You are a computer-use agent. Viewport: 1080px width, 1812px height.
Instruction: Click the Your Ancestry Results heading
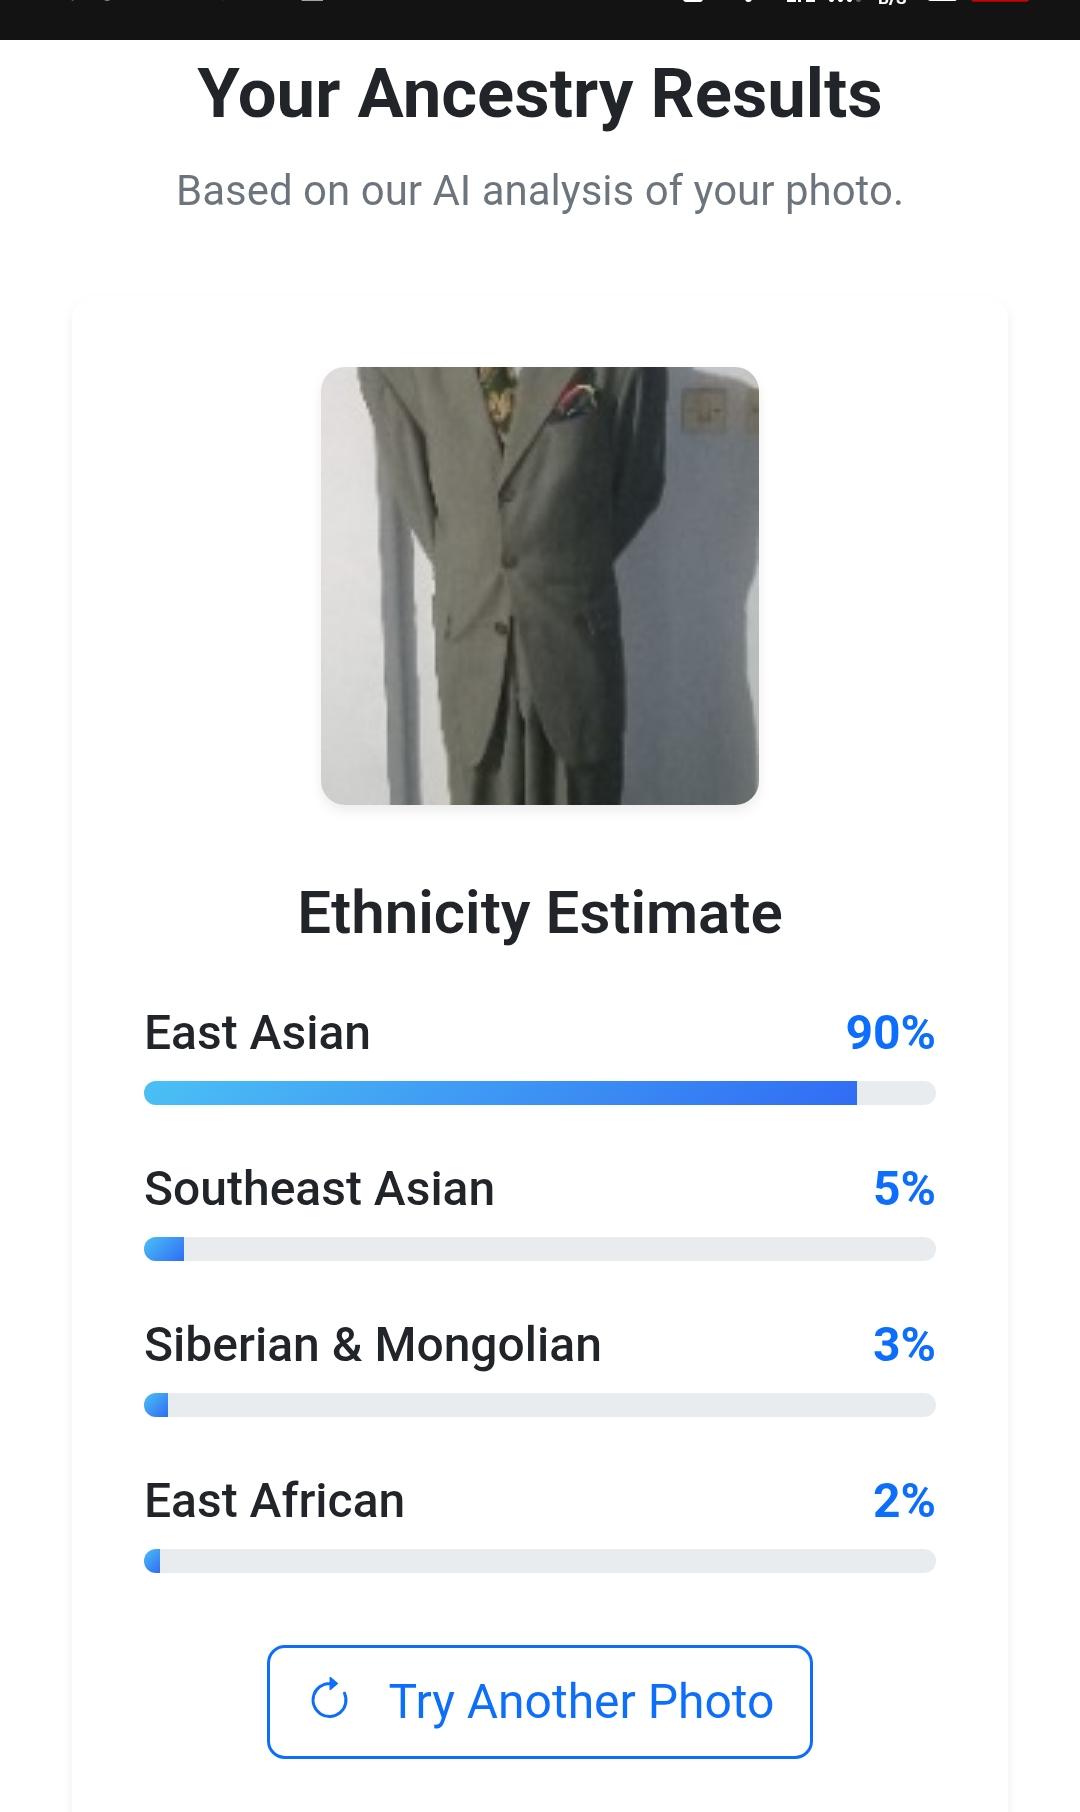click(540, 94)
